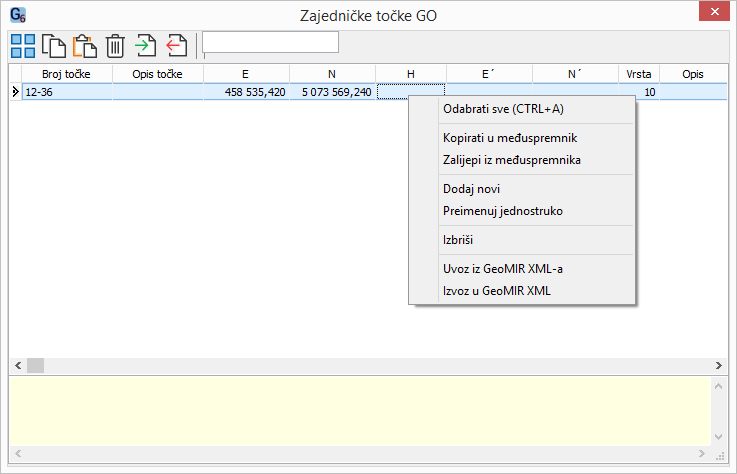Click the trash can delete icon
The width and height of the screenshot is (737, 474).
tap(115, 46)
